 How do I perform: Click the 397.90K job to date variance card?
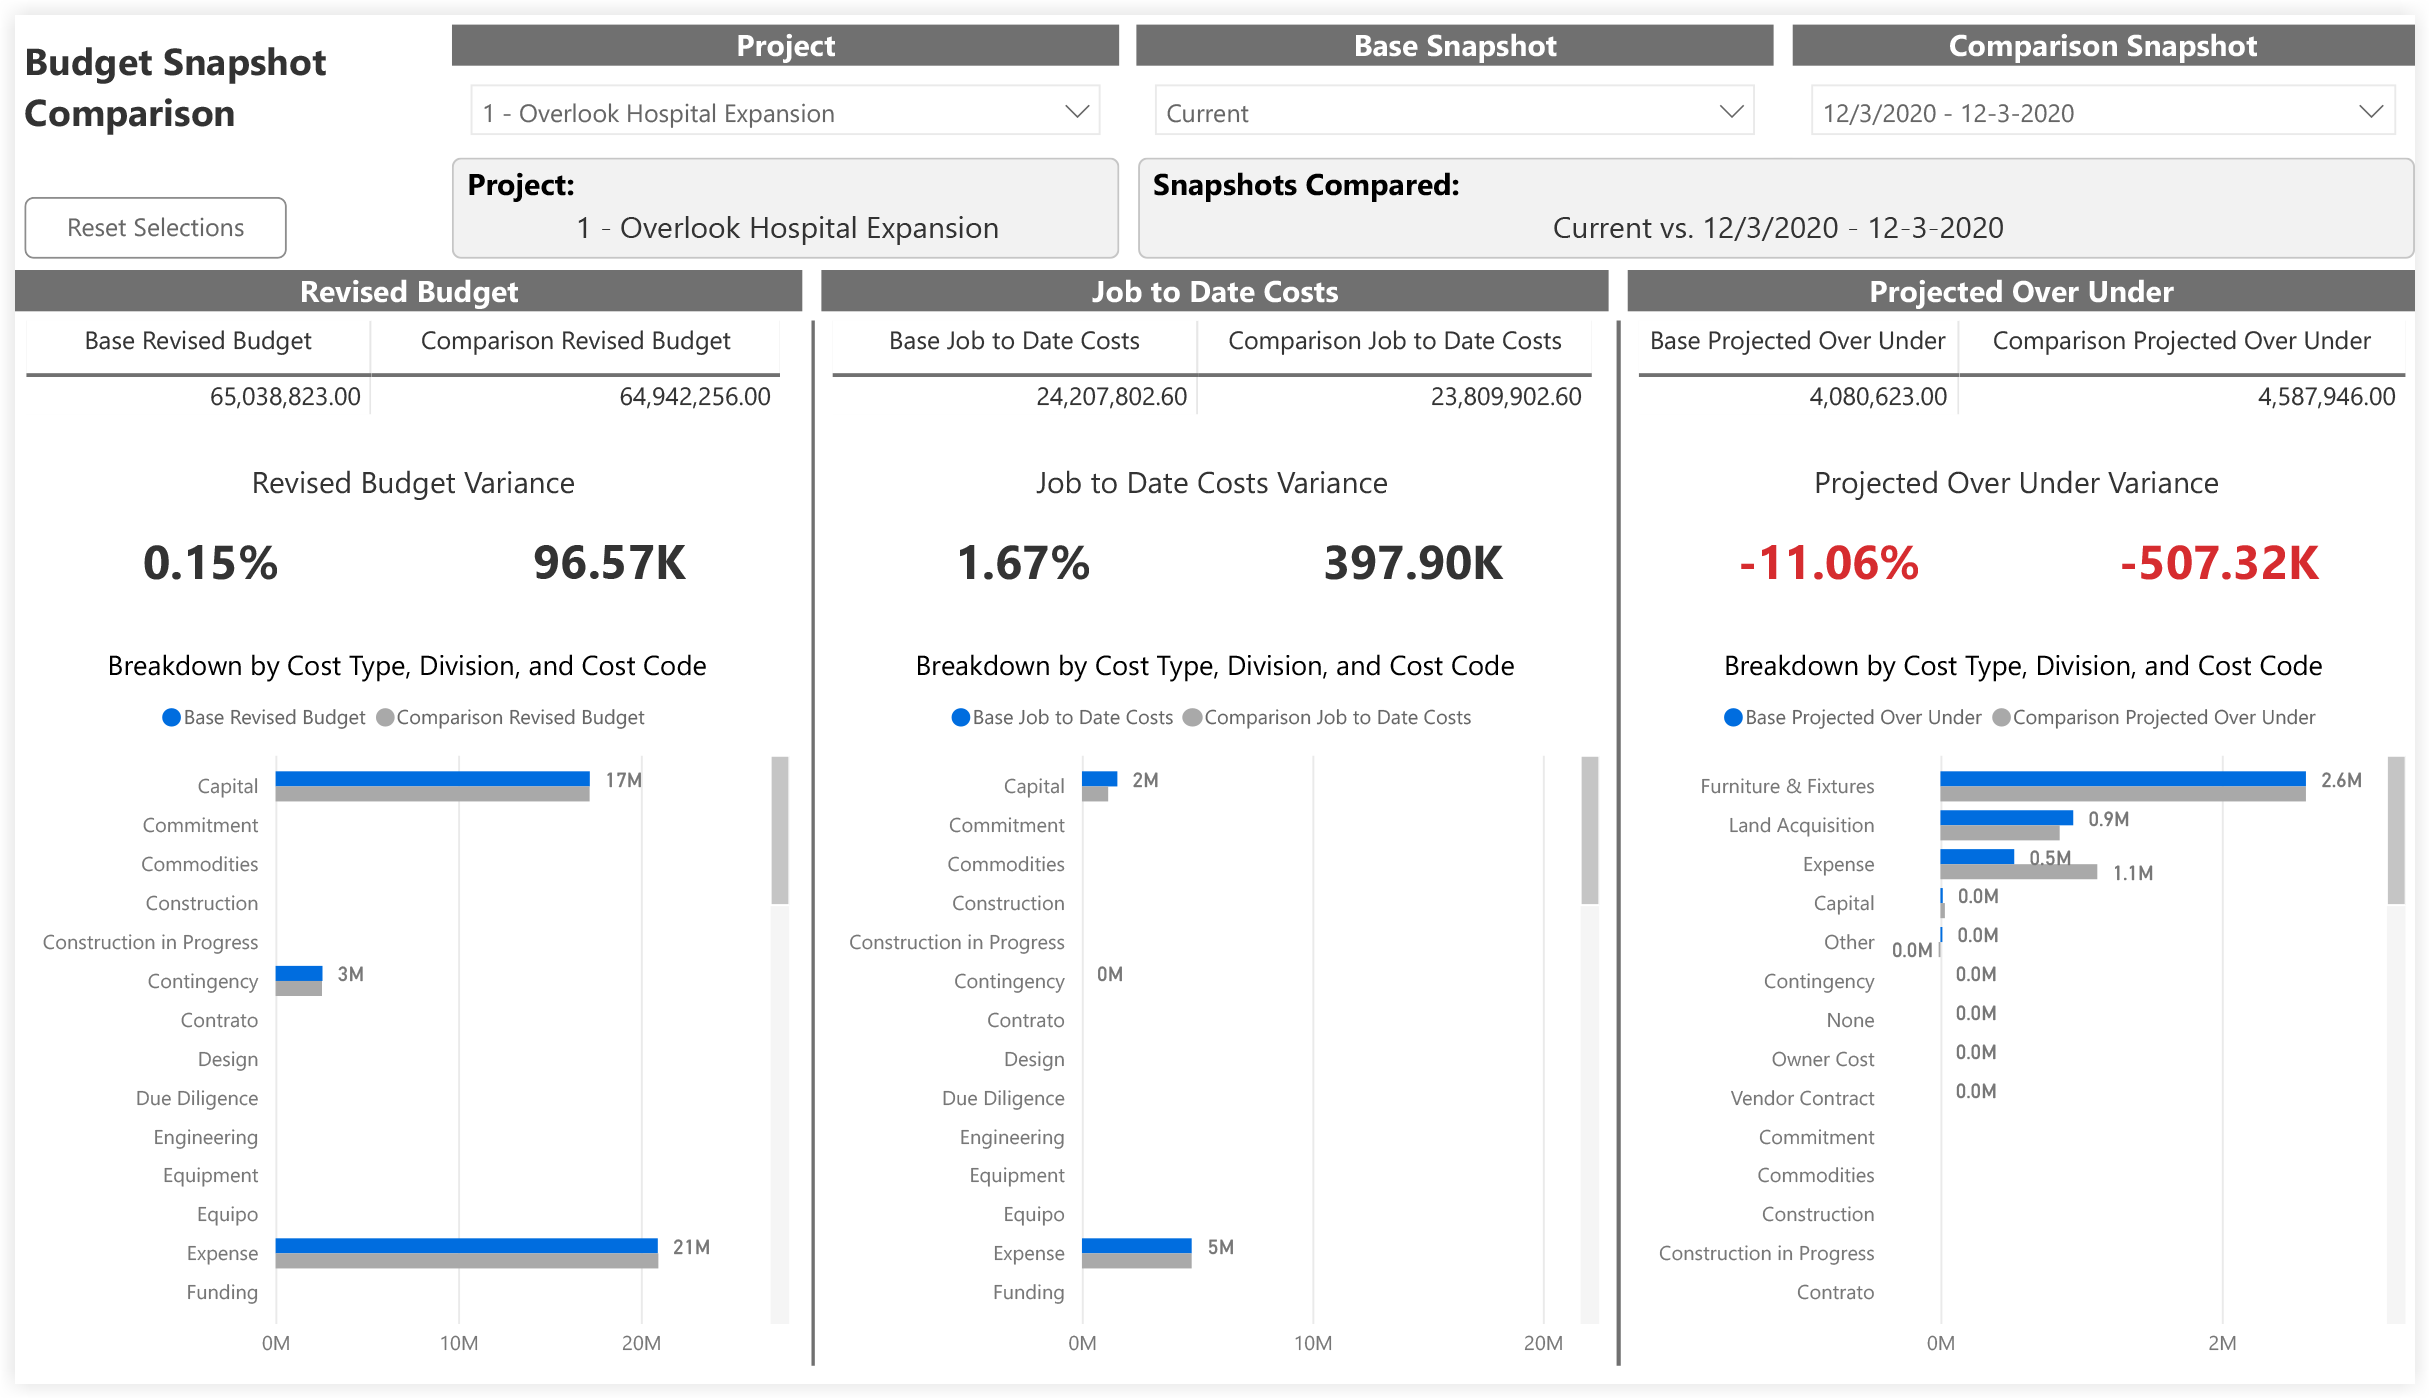tap(1413, 563)
